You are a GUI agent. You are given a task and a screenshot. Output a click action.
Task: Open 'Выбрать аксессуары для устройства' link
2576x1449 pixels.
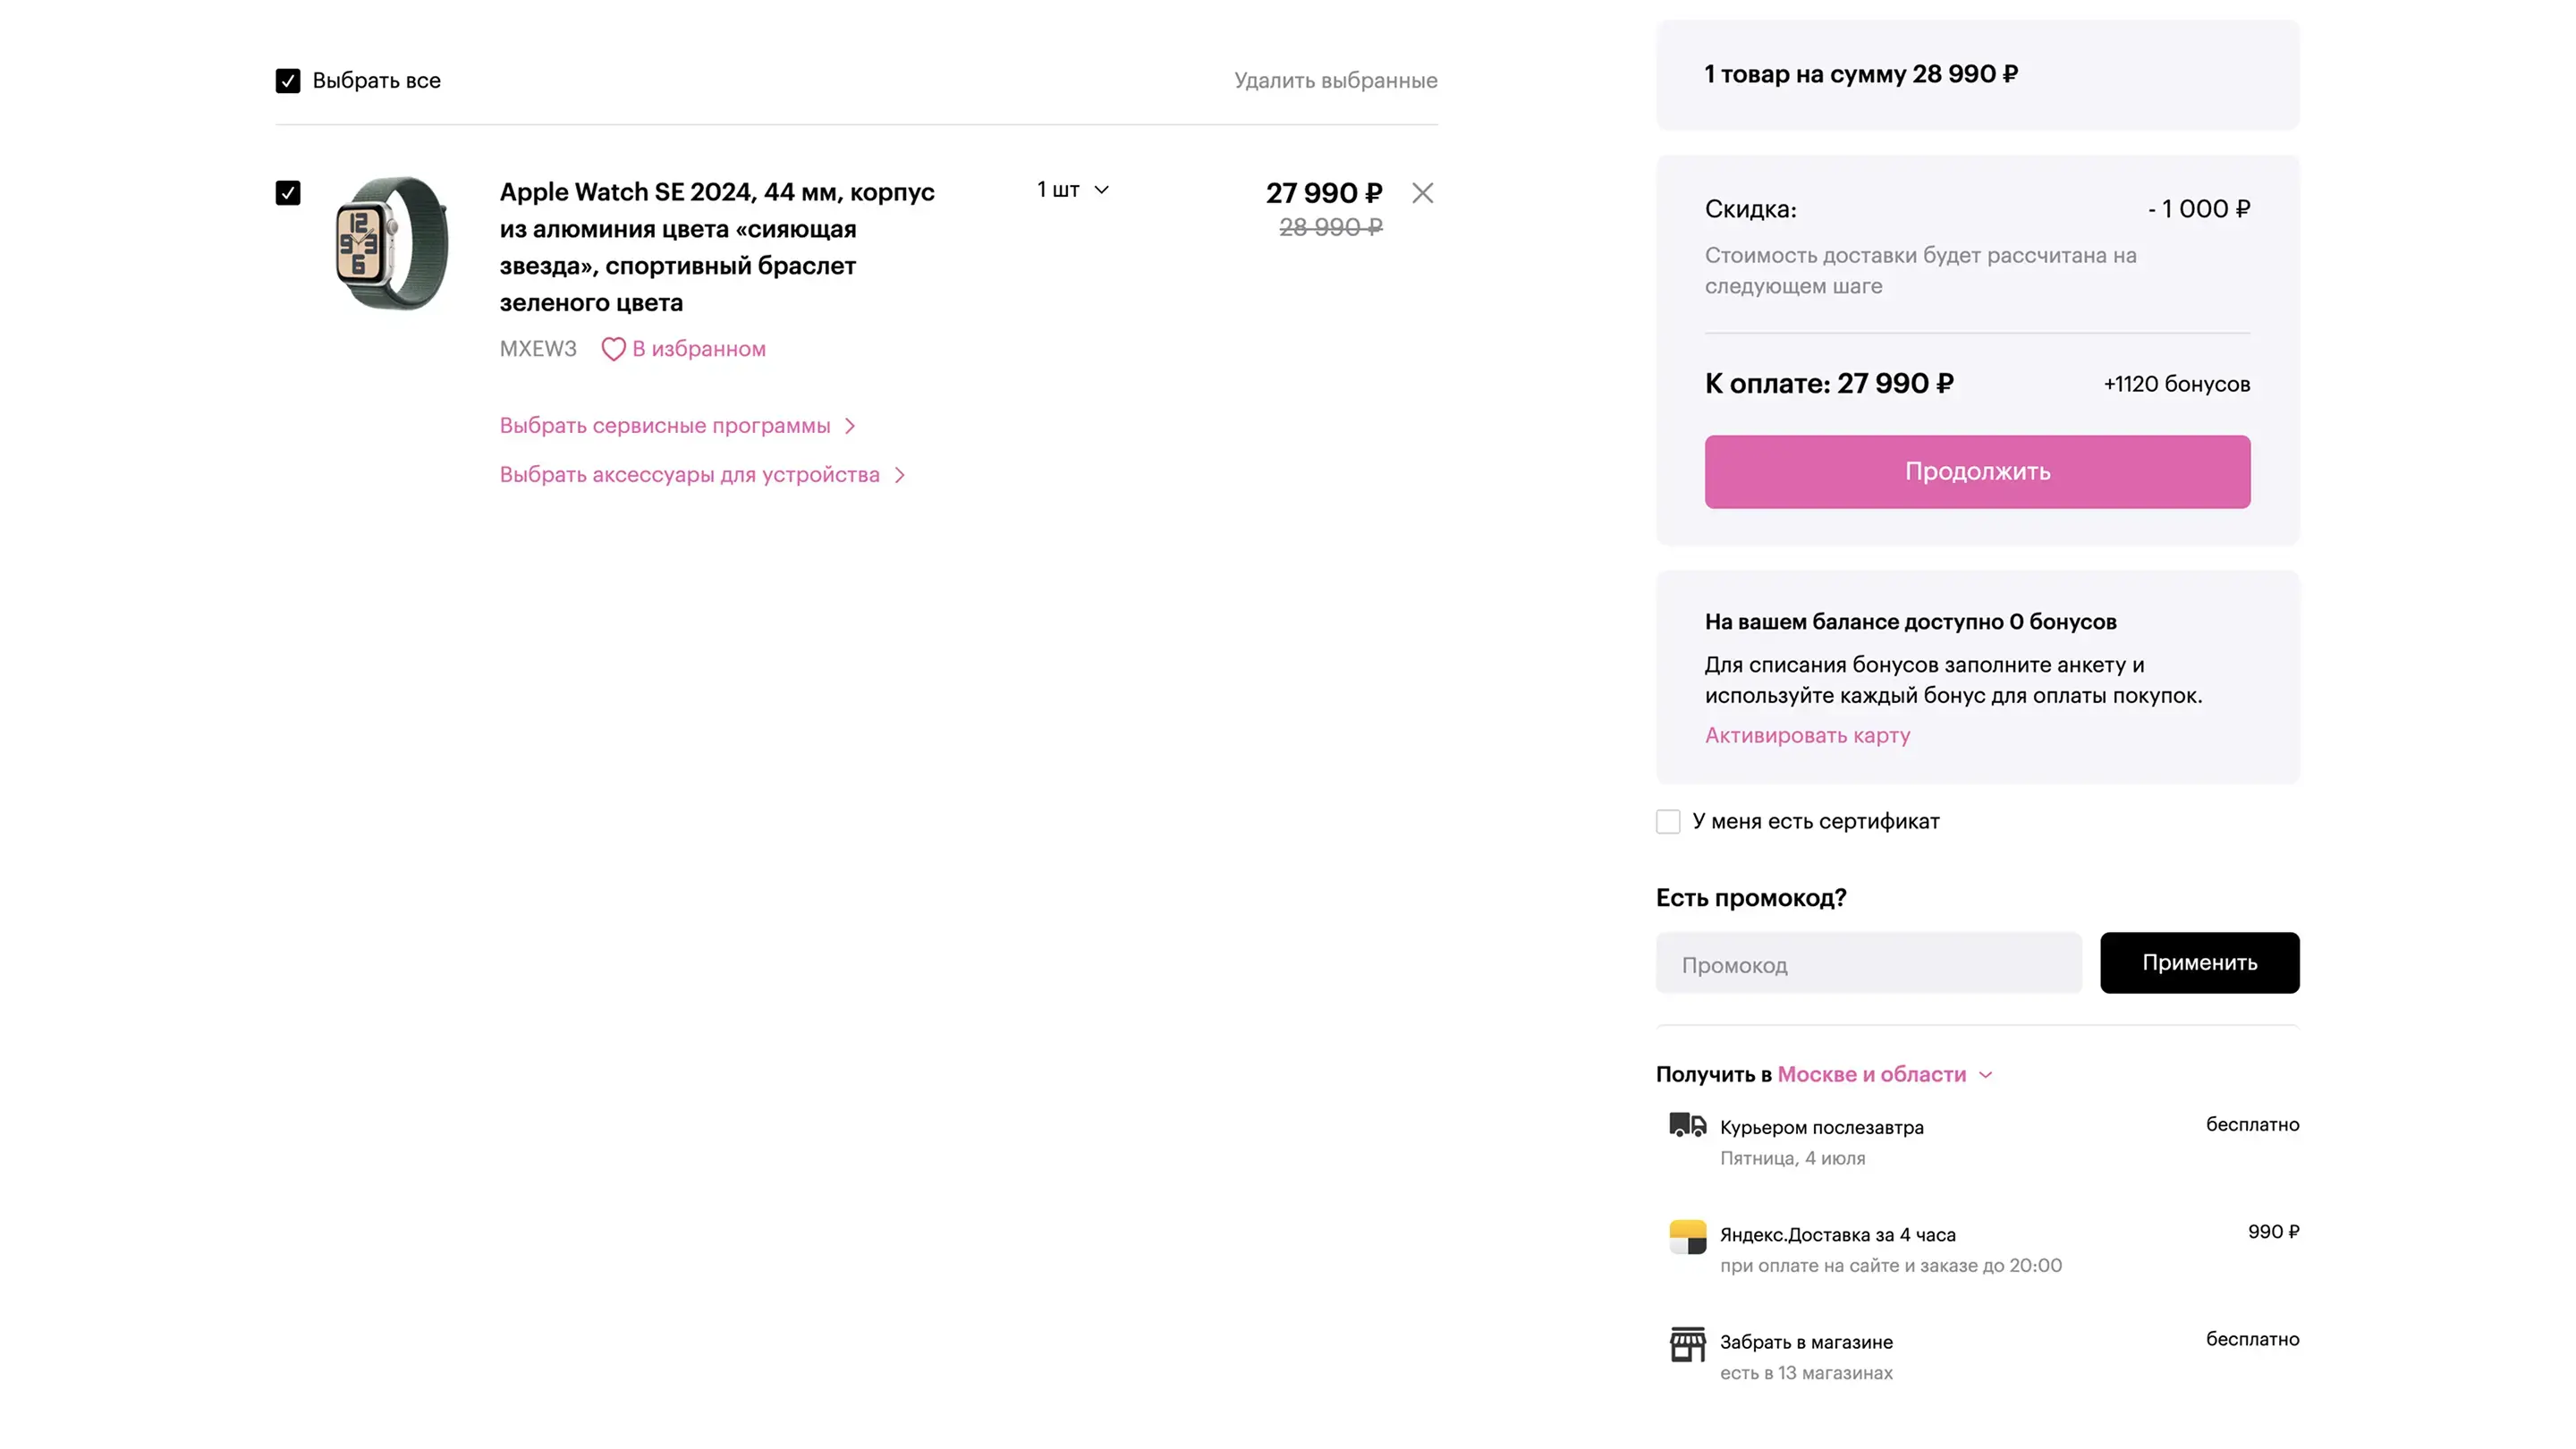pyautogui.click(x=689, y=475)
